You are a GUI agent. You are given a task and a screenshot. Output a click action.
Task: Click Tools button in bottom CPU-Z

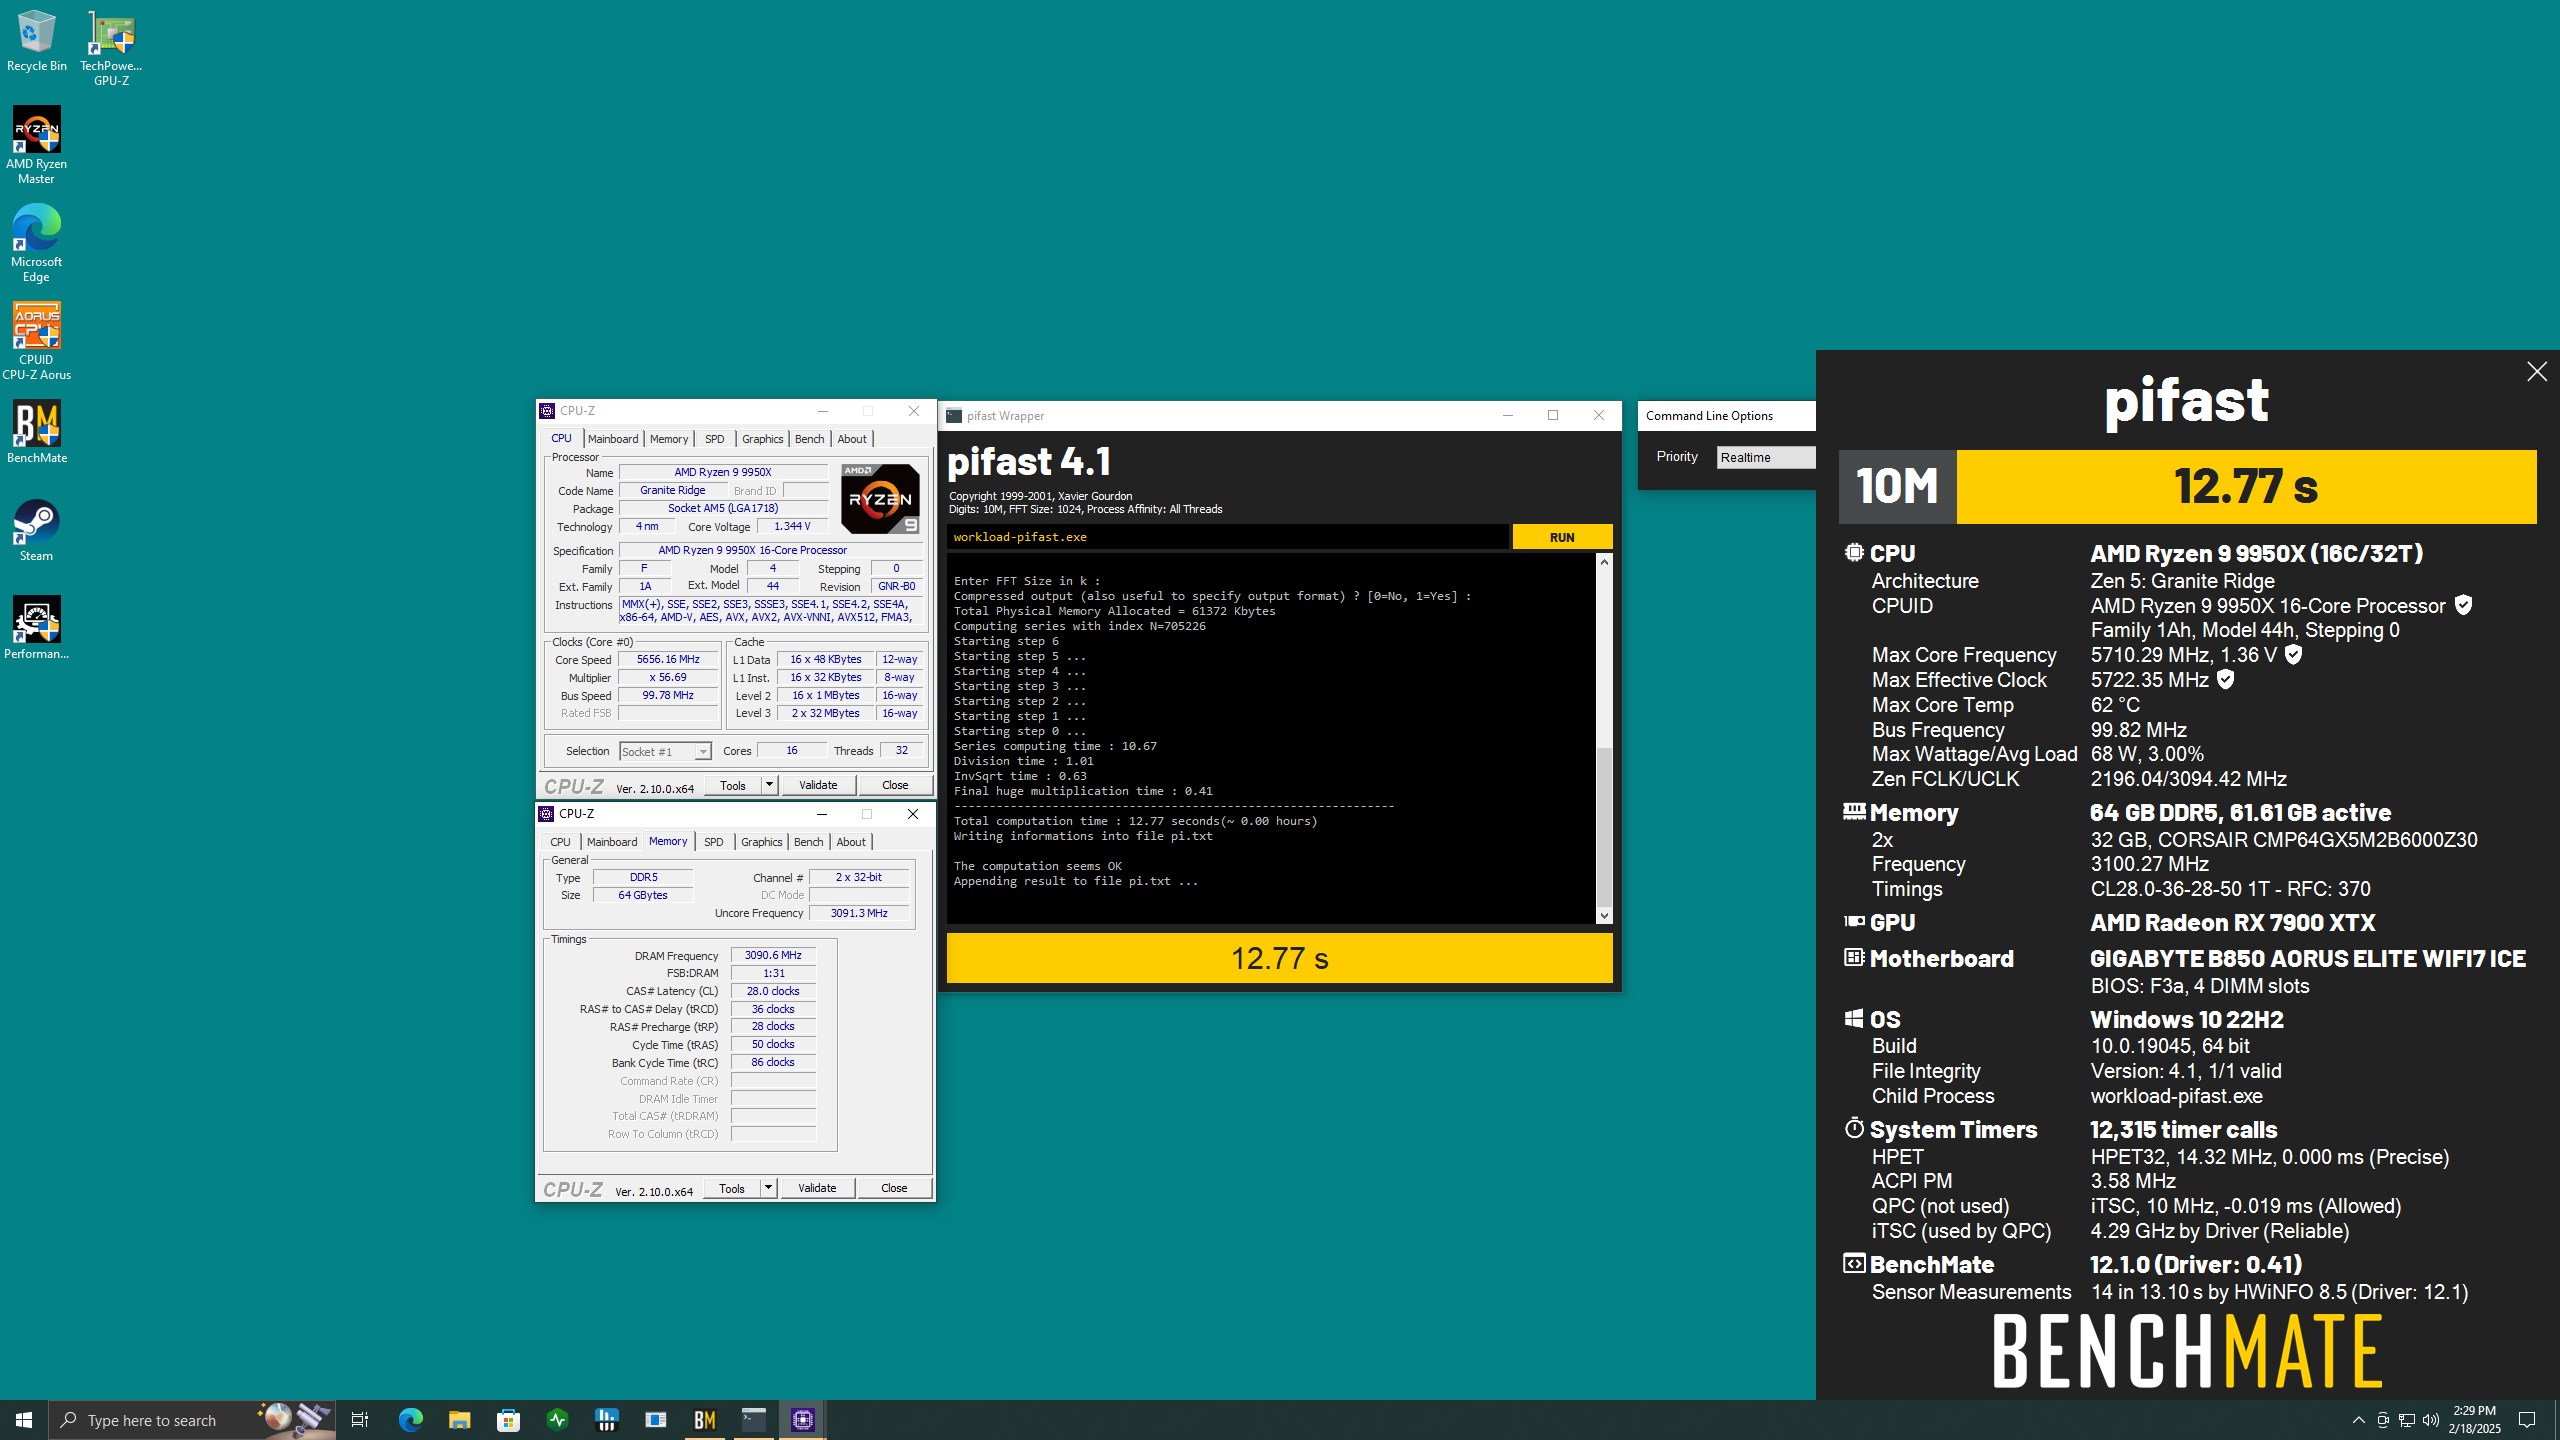(732, 1188)
